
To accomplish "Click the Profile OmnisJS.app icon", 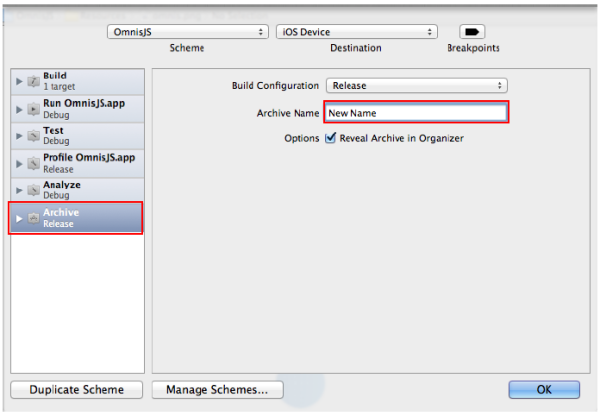I will click(x=33, y=163).
